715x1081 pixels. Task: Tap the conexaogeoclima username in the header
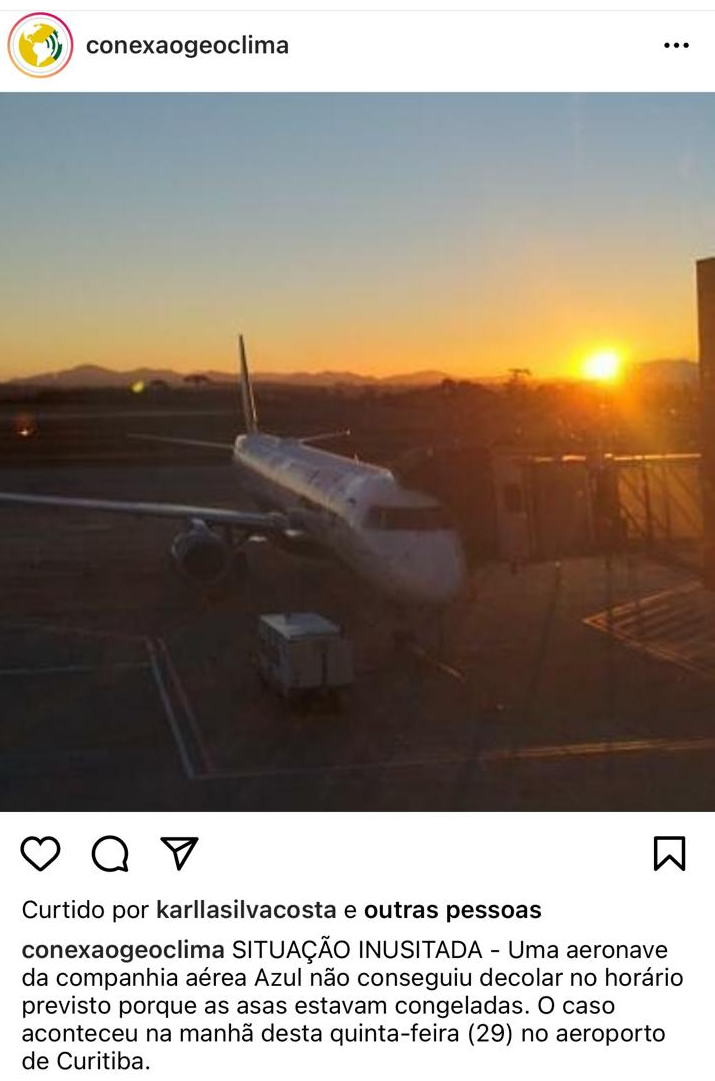tap(188, 46)
